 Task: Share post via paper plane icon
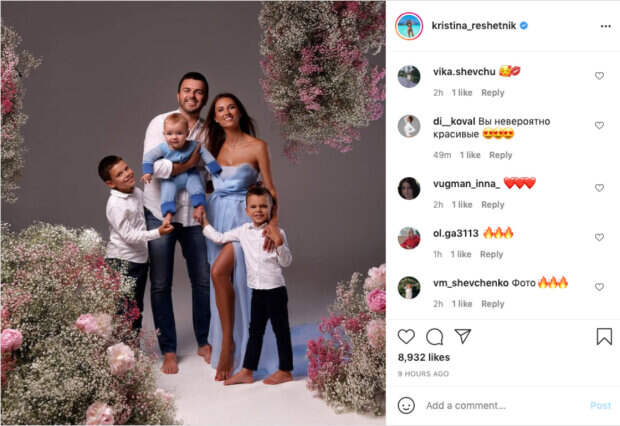click(462, 336)
